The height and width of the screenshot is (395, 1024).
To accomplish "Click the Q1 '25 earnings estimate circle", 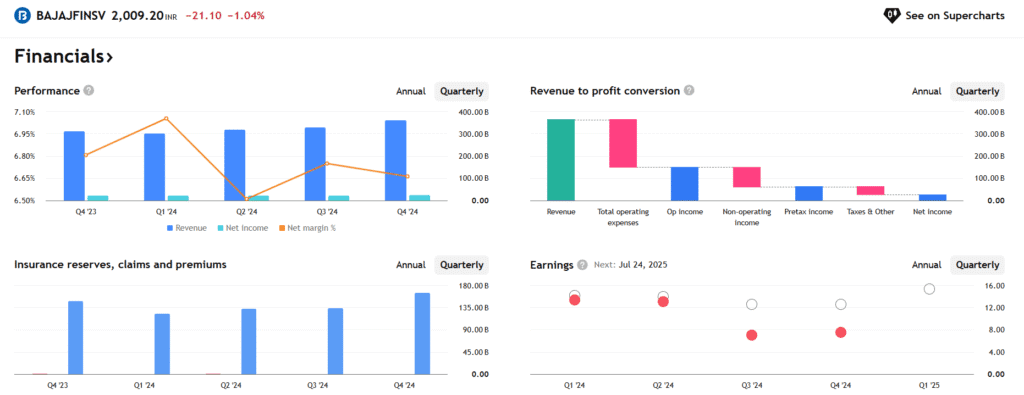I will pos(929,289).
